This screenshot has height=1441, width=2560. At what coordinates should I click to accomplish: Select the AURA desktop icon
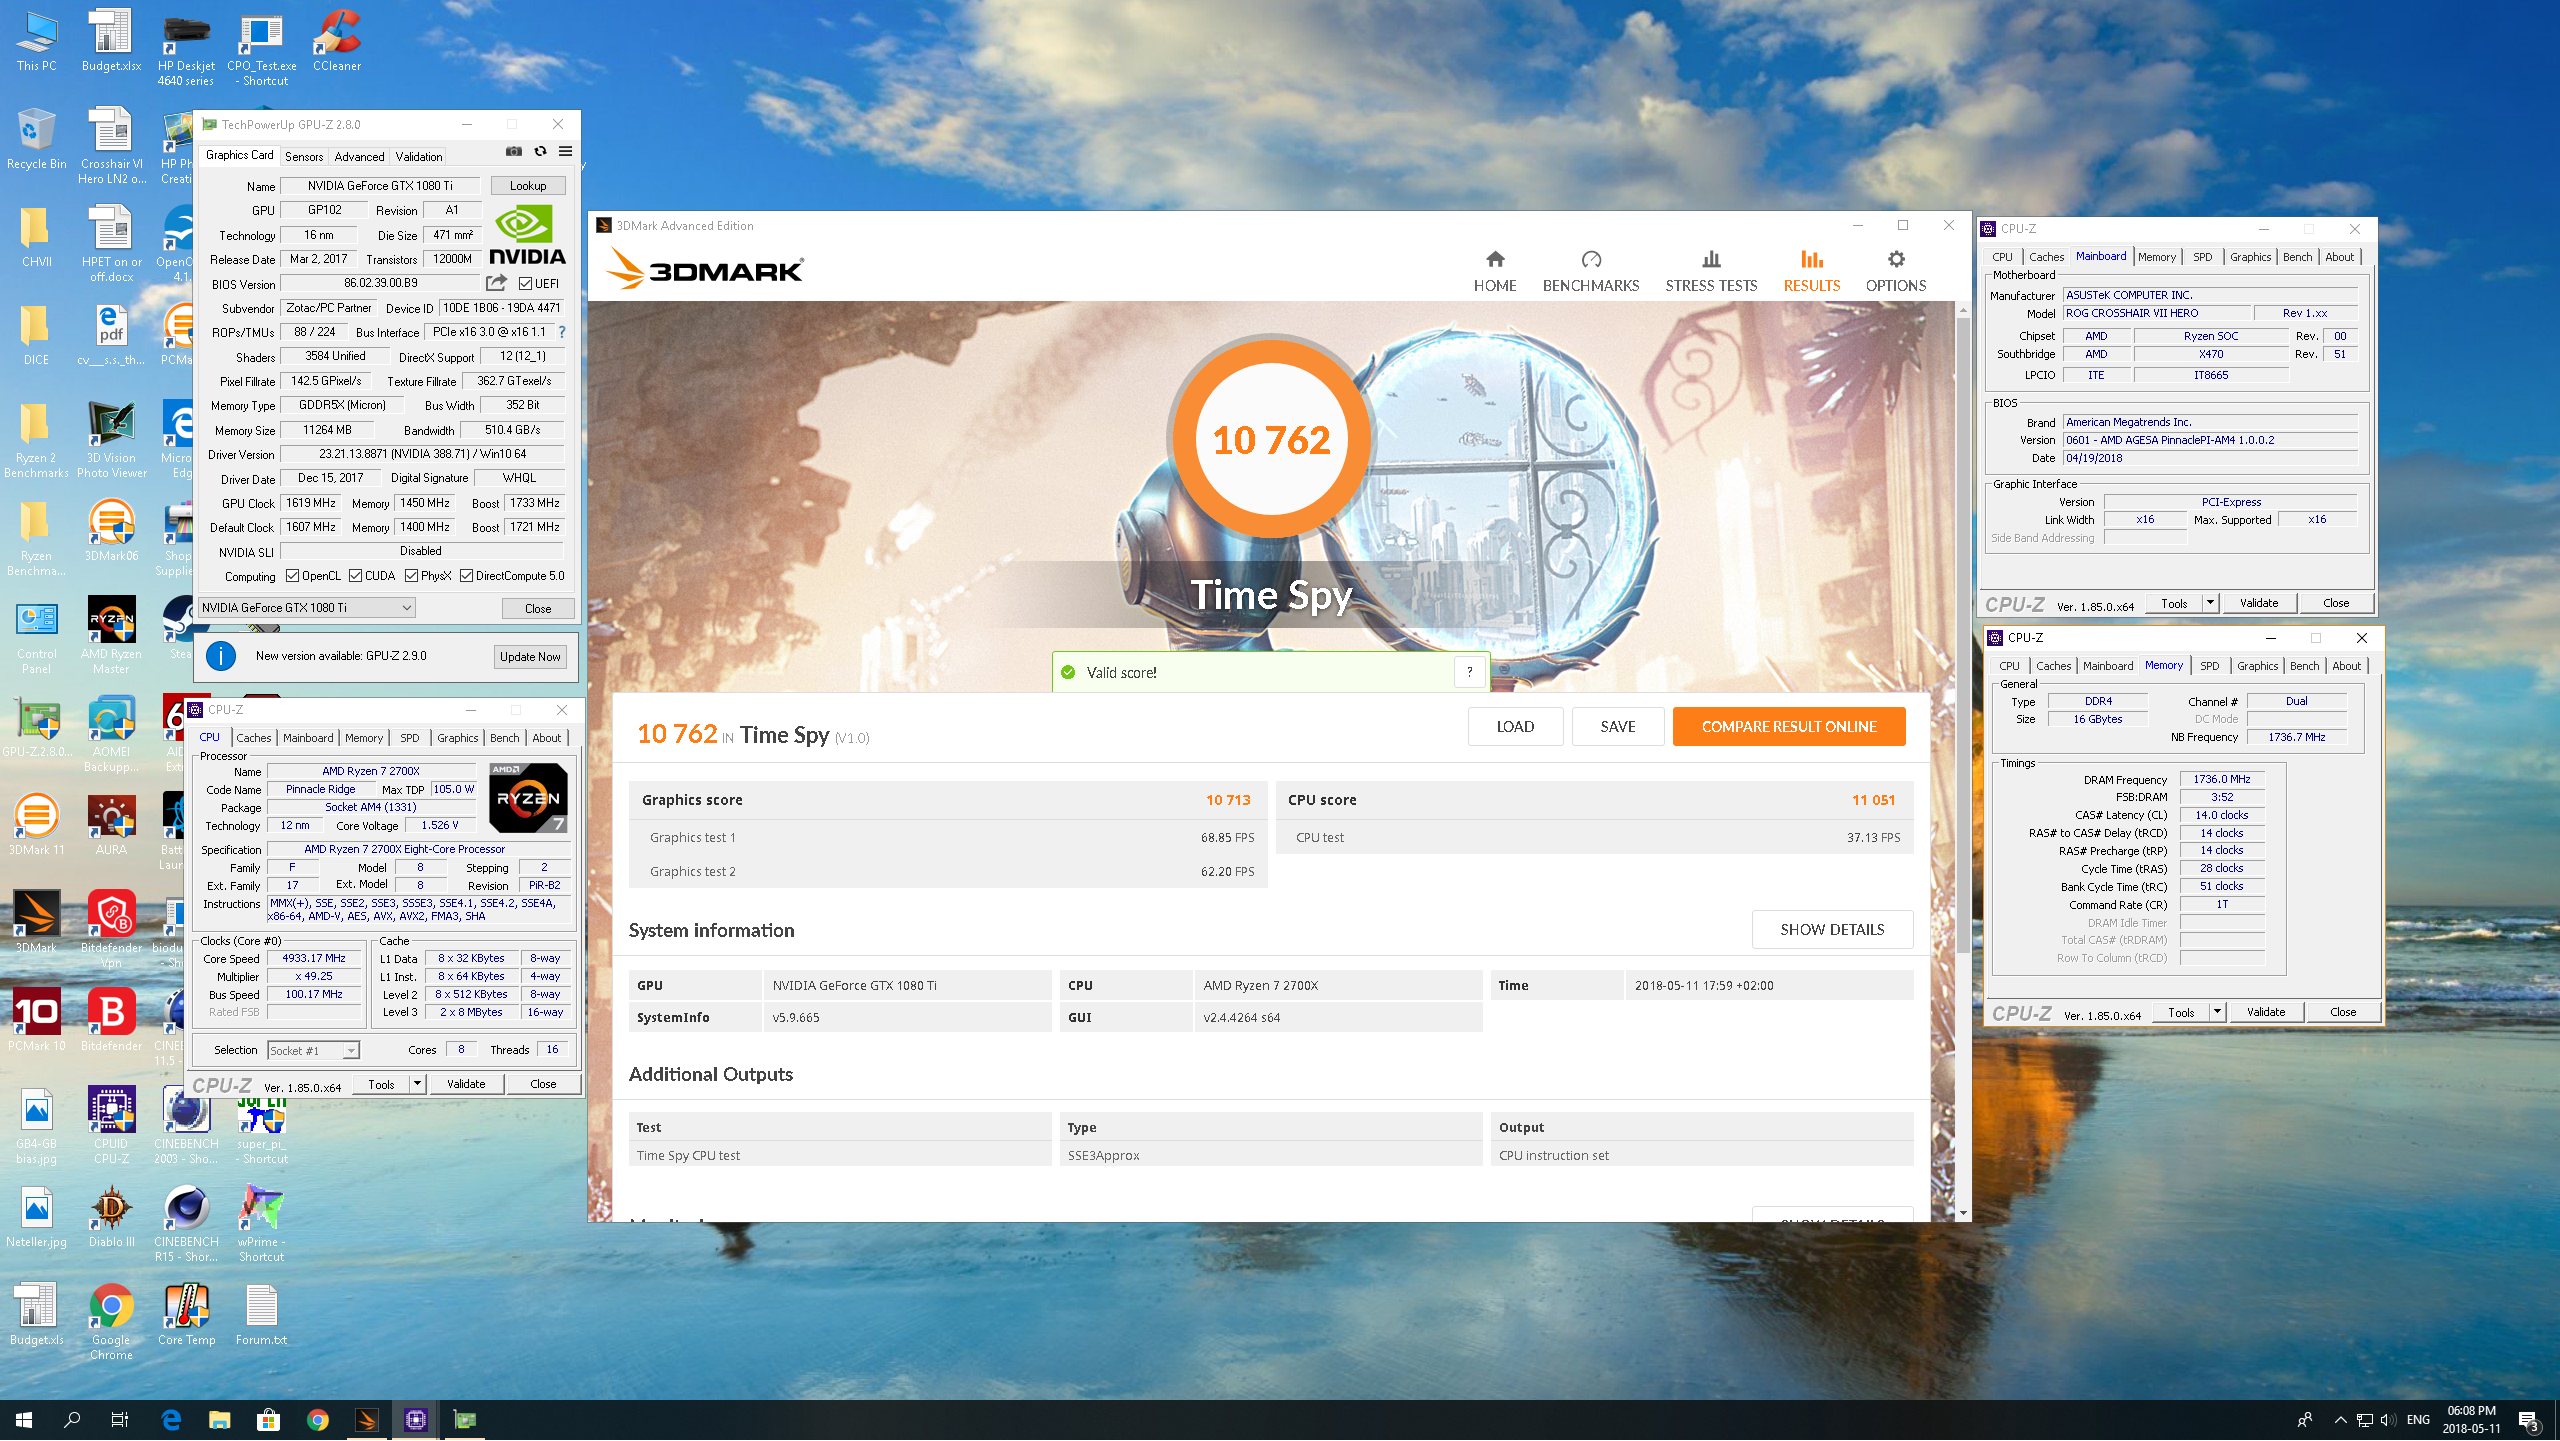[111, 825]
